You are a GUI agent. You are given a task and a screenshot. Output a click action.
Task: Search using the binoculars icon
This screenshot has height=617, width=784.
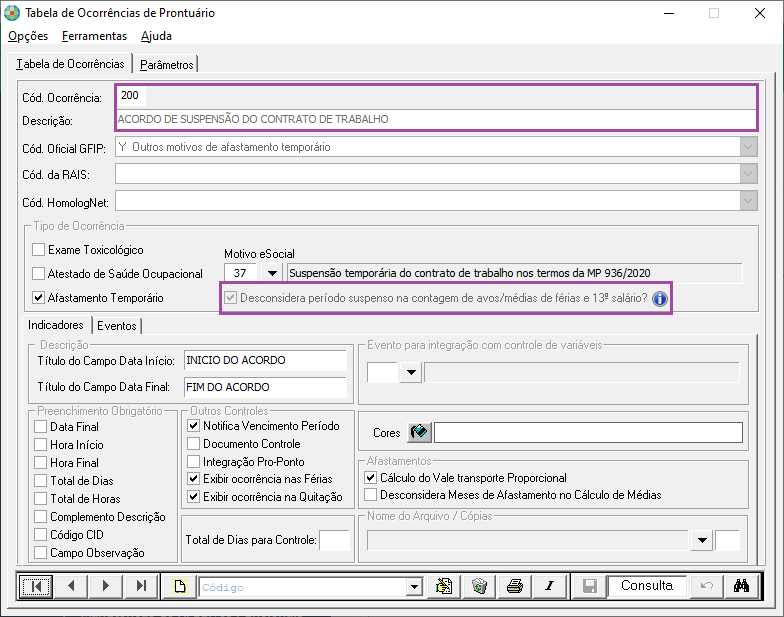[x=742, y=586]
